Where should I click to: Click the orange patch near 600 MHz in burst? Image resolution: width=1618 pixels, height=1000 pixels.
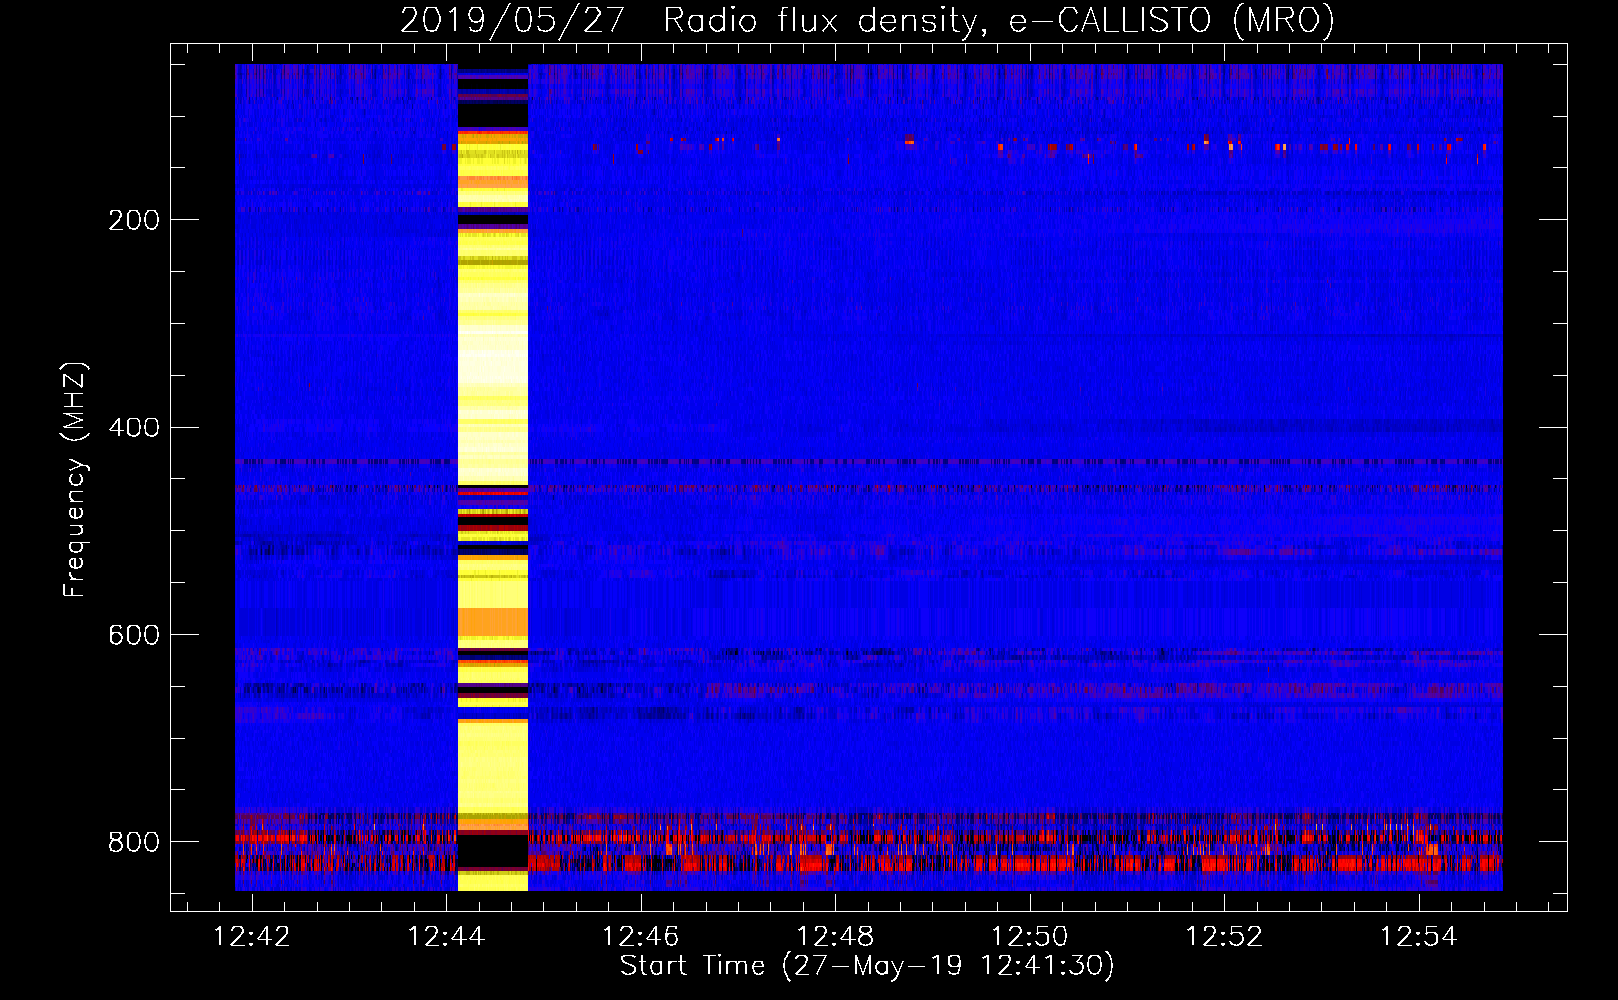click(x=492, y=623)
